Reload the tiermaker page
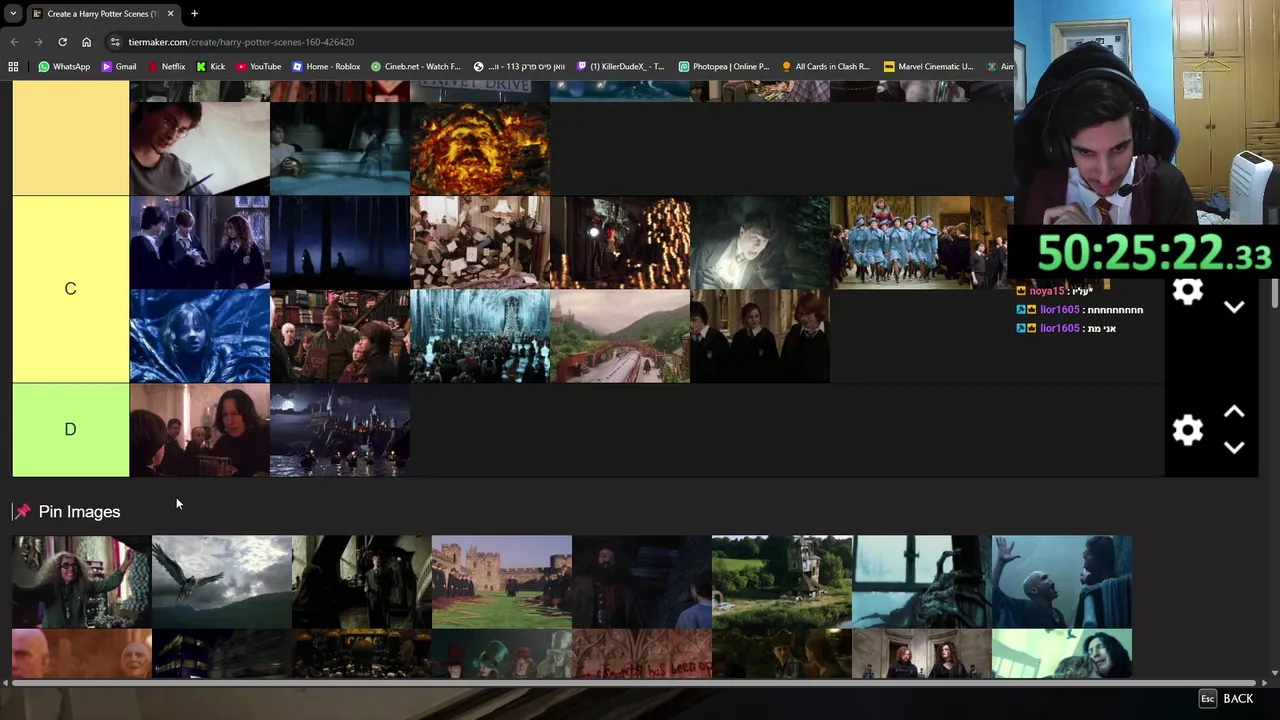 click(x=62, y=42)
